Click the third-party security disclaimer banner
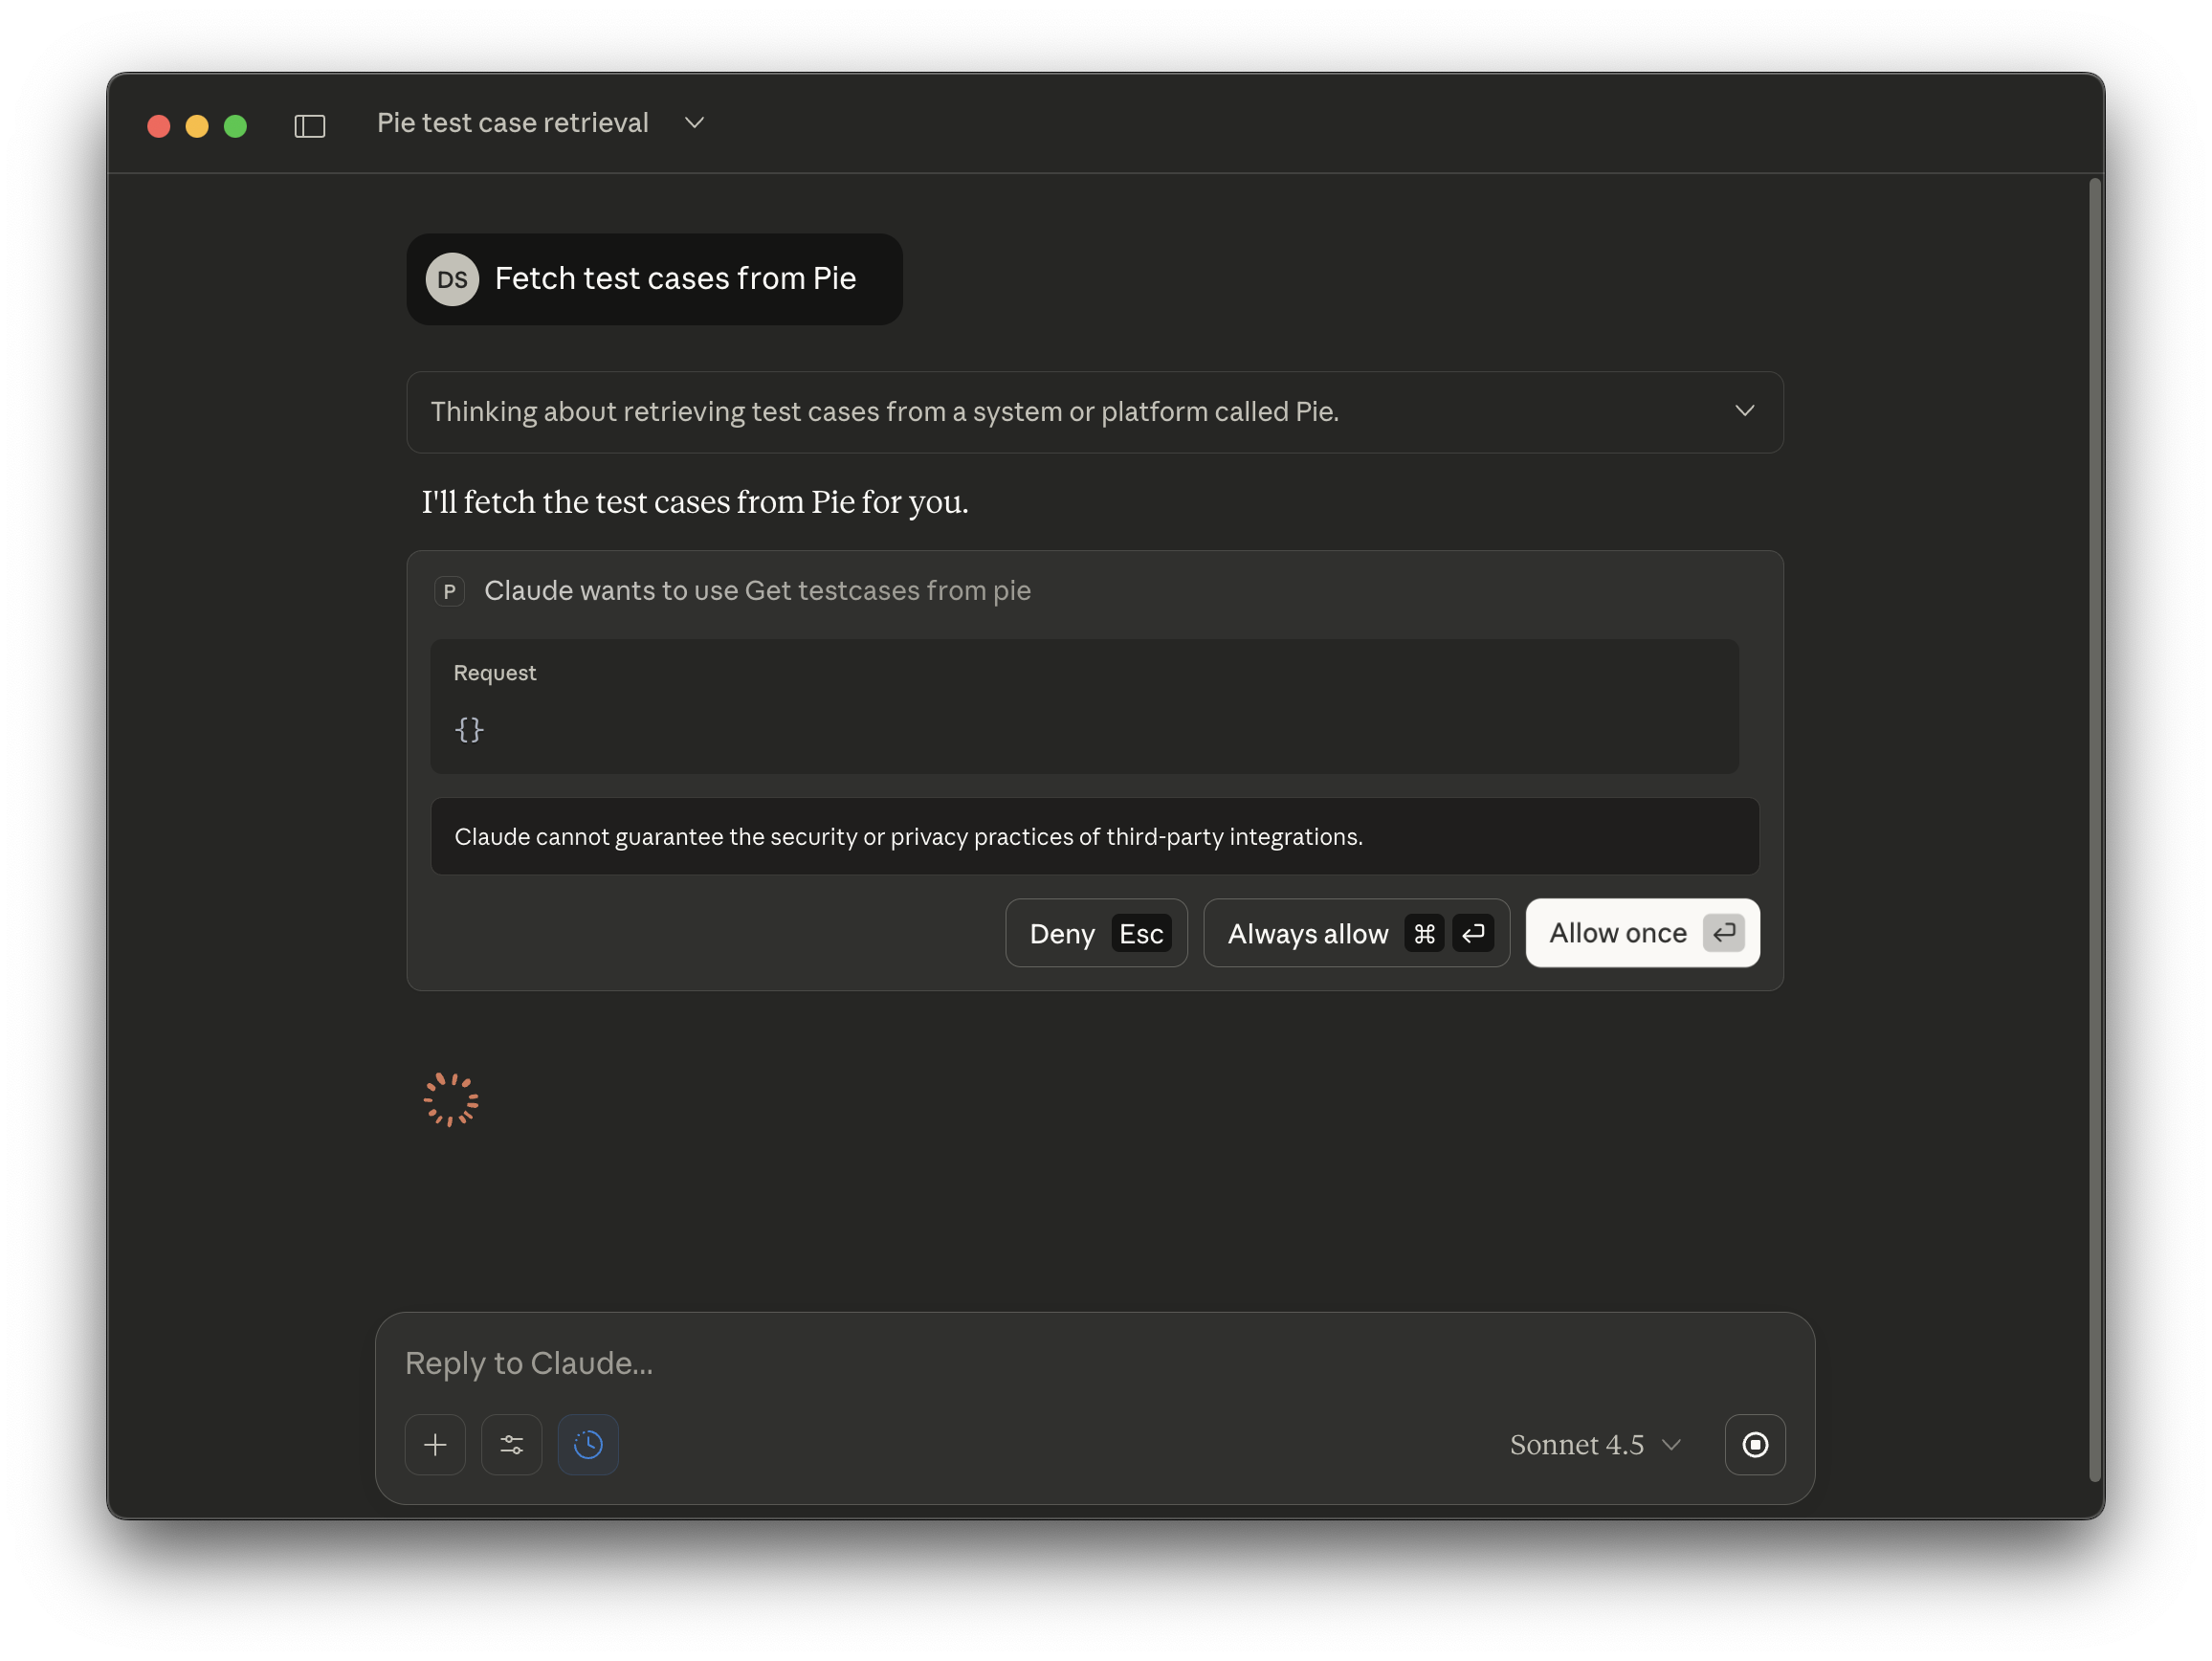Screen dimensions: 2212x1661 point(1095,836)
